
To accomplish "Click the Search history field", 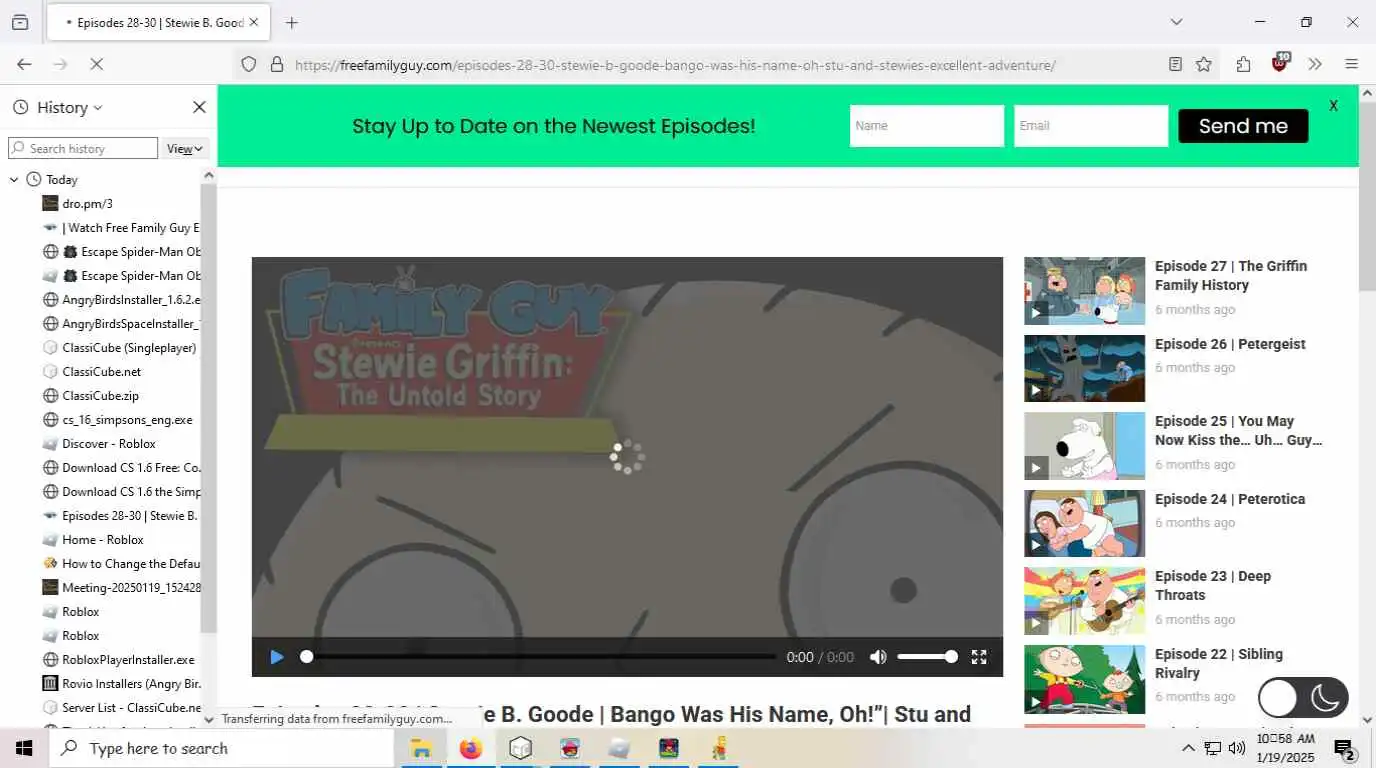I will pos(83,148).
